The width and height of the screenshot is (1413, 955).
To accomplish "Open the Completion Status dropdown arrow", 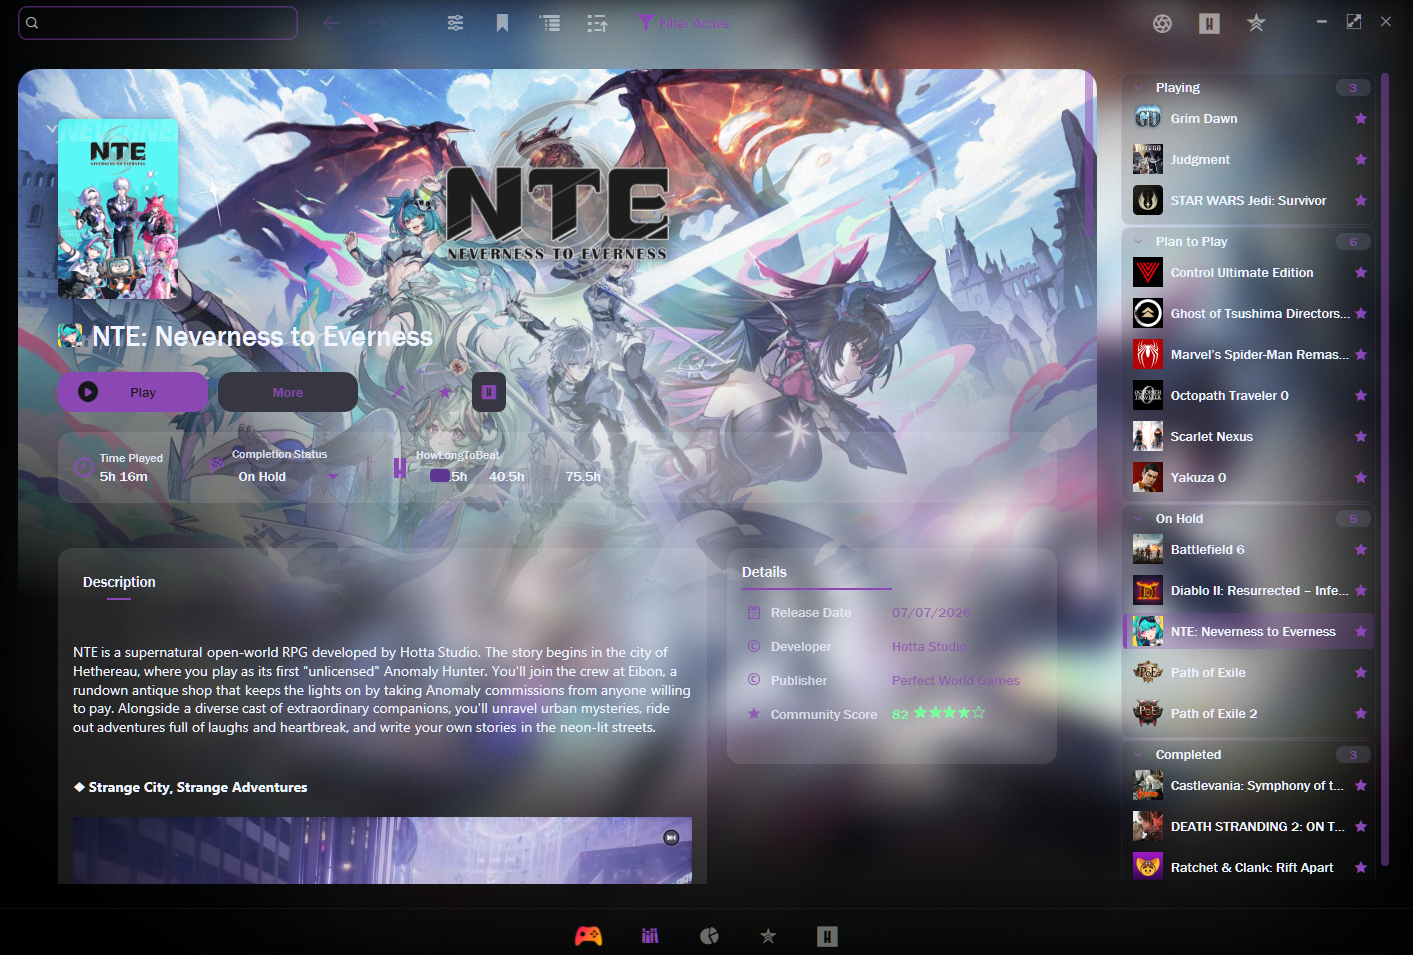I will 333,477.
